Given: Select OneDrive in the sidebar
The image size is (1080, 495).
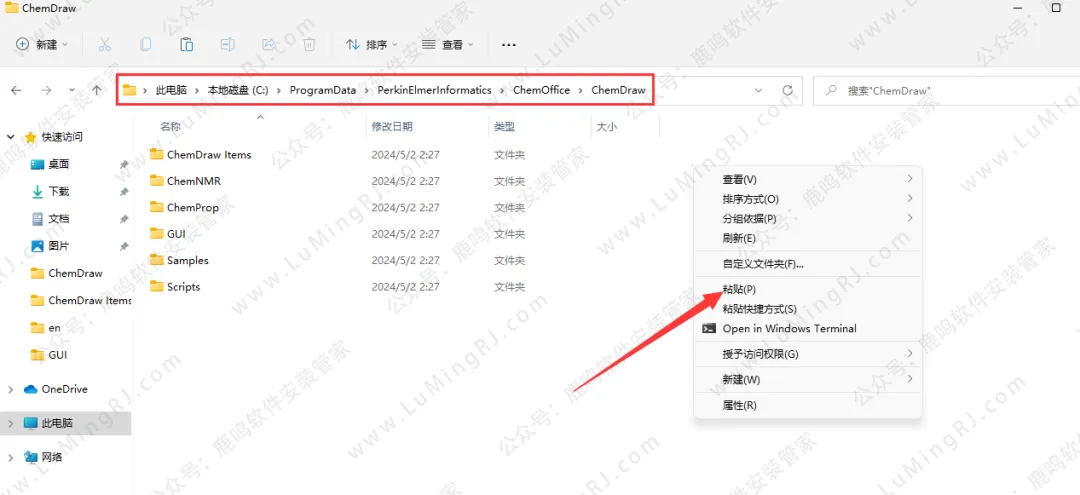Looking at the screenshot, I should 56,389.
